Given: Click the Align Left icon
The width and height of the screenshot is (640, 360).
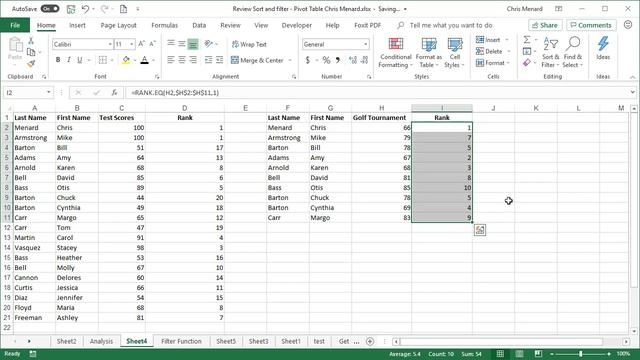Looking at the screenshot, I should click(x=171, y=60).
